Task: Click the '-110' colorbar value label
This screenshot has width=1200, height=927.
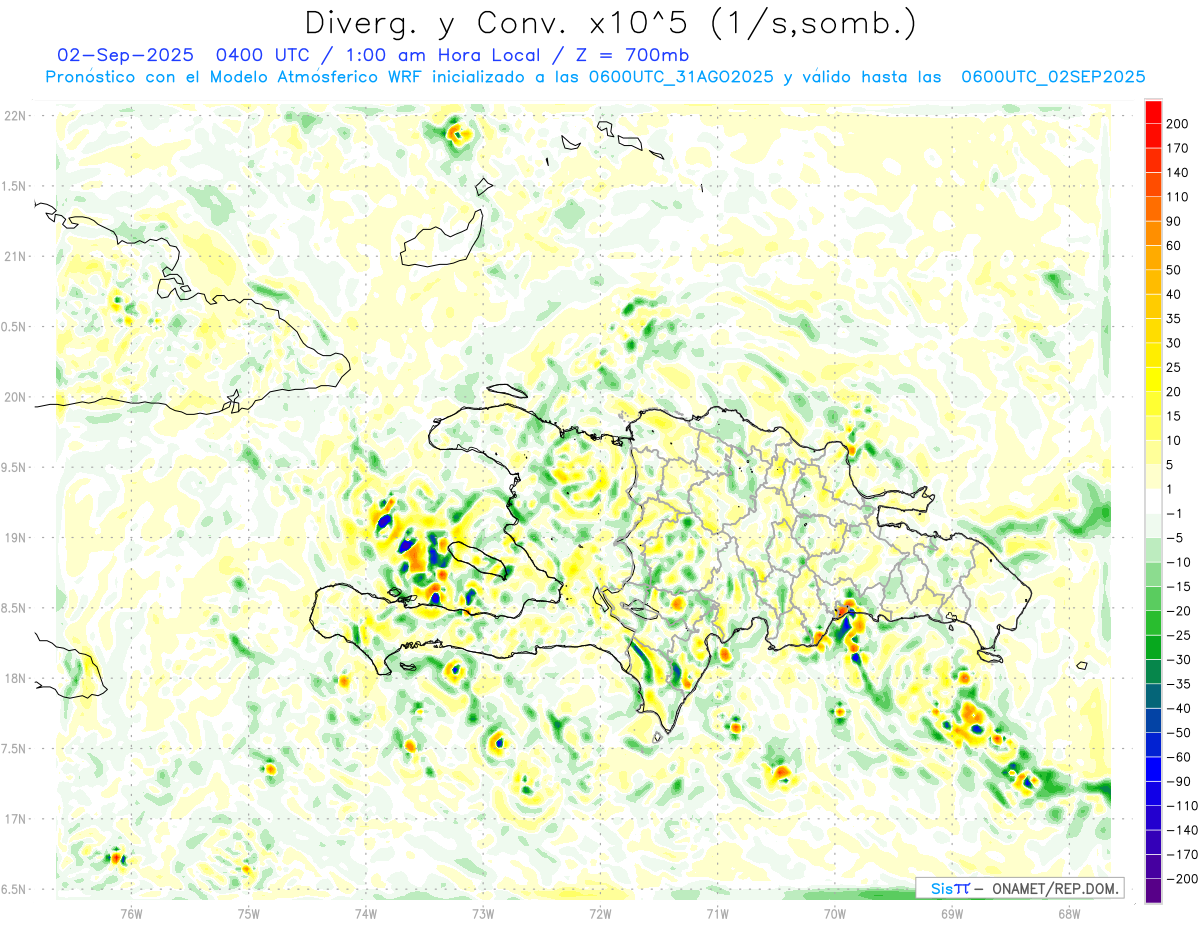Action: click(x=1184, y=806)
